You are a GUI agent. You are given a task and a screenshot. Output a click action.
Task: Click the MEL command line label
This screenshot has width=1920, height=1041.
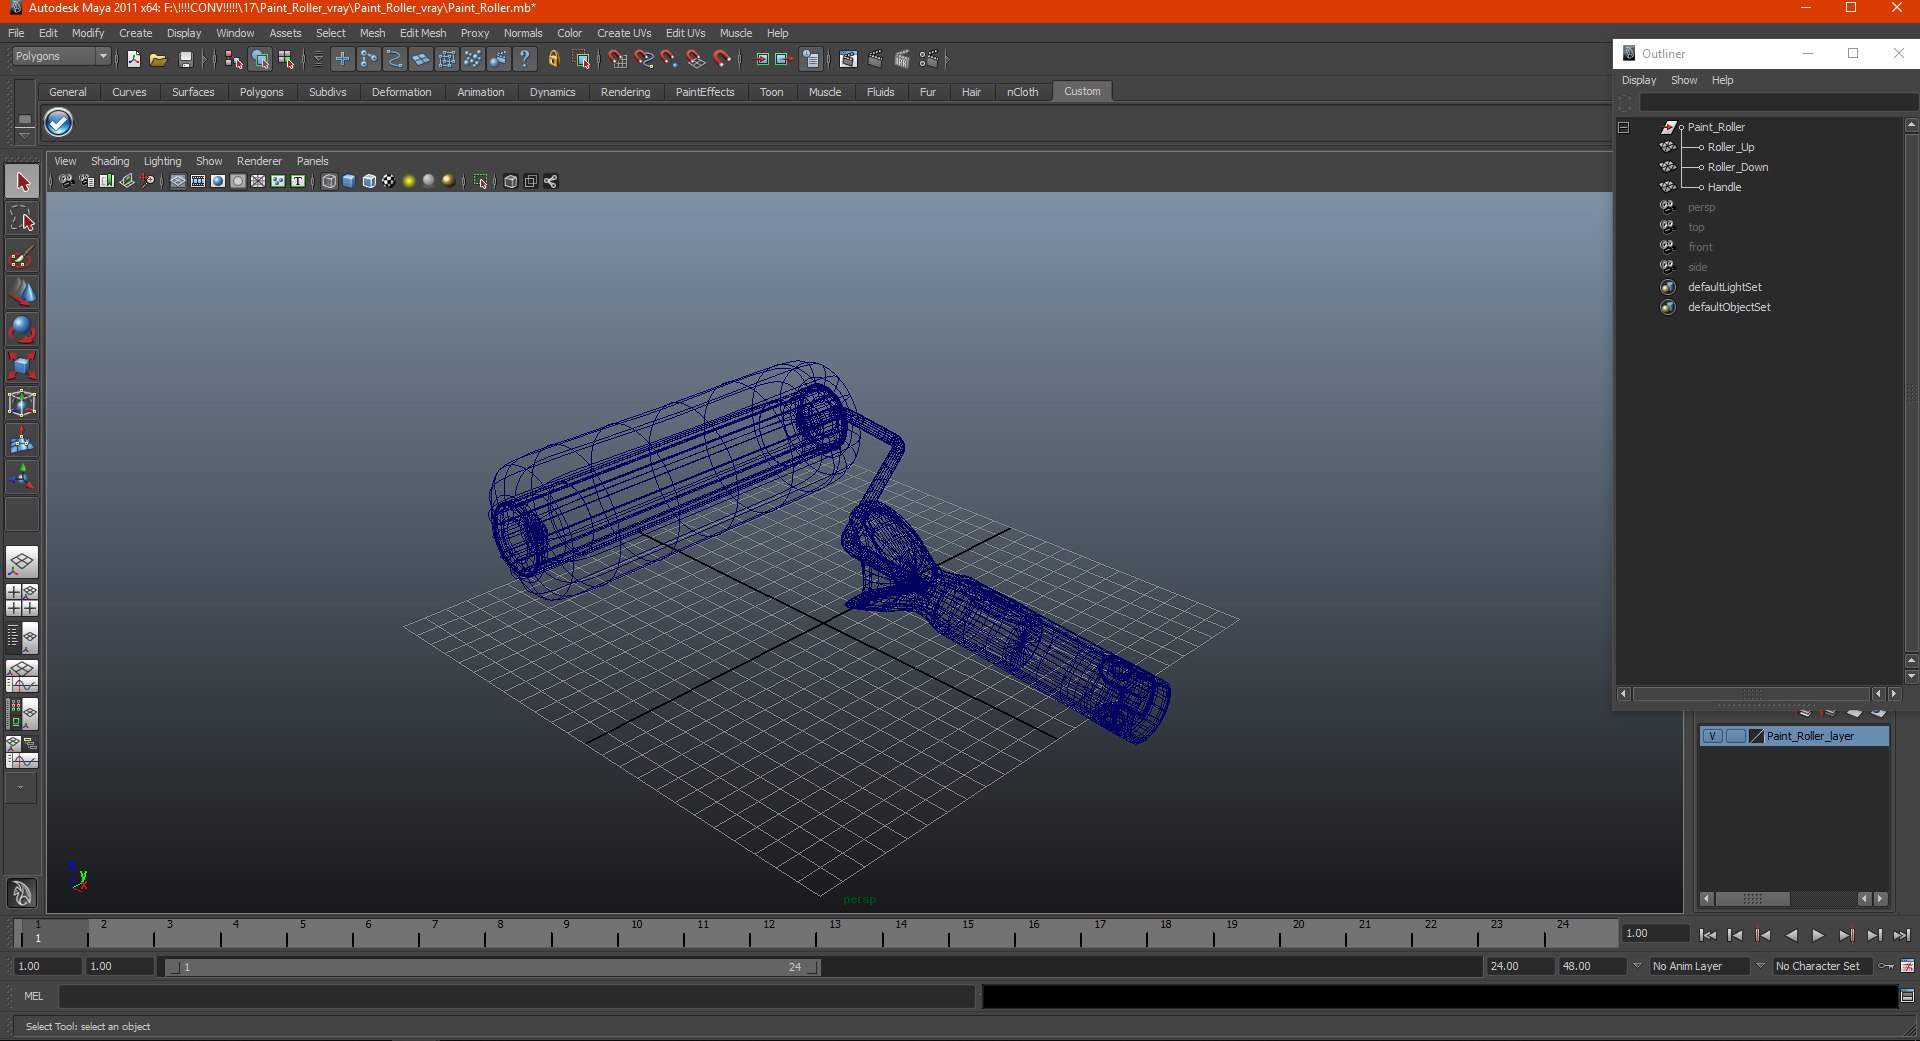coord(34,996)
